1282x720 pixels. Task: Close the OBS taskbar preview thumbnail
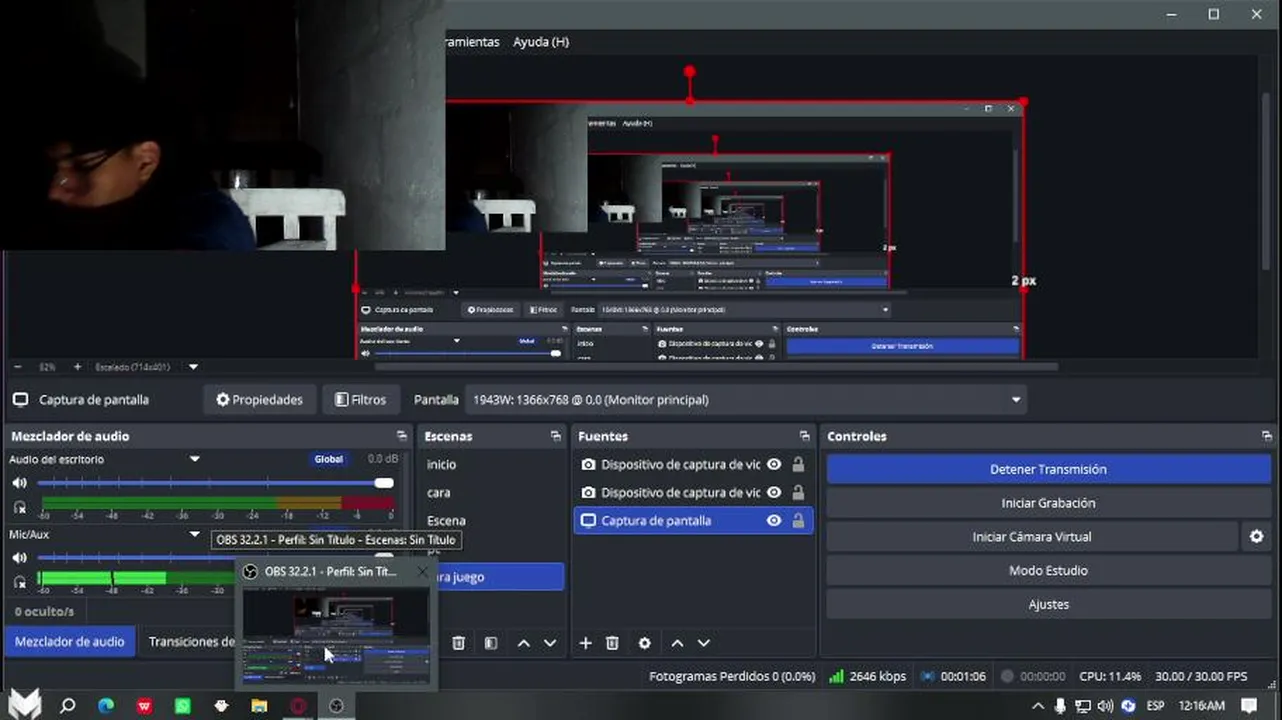click(x=422, y=572)
